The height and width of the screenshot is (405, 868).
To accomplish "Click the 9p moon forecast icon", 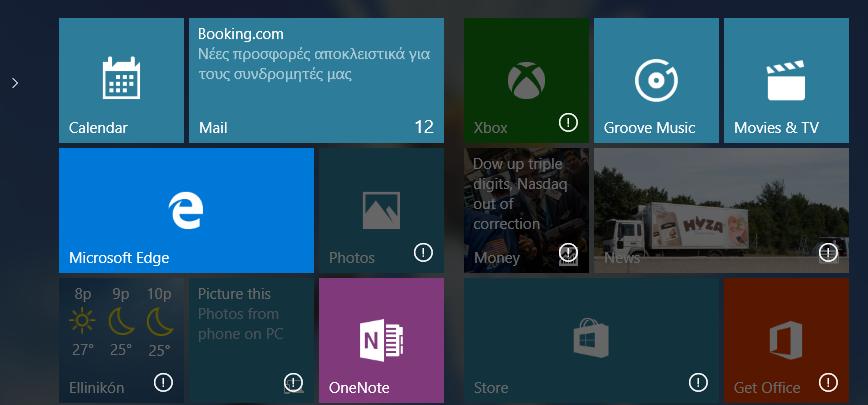I will tap(121, 321).
